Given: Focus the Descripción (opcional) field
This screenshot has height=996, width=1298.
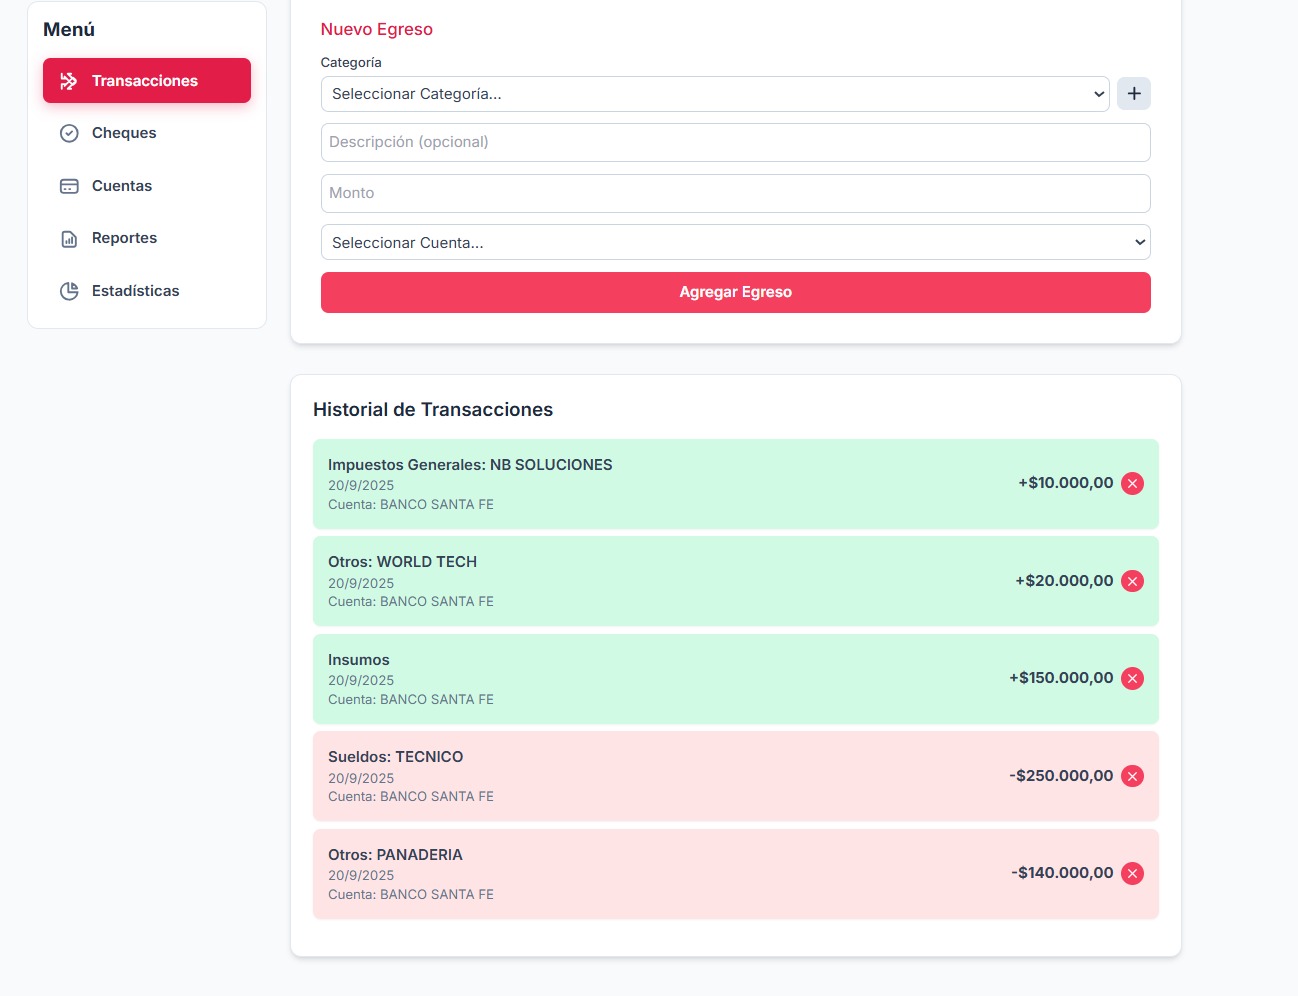Looking at the screenshot, I should tap(735, 142).
